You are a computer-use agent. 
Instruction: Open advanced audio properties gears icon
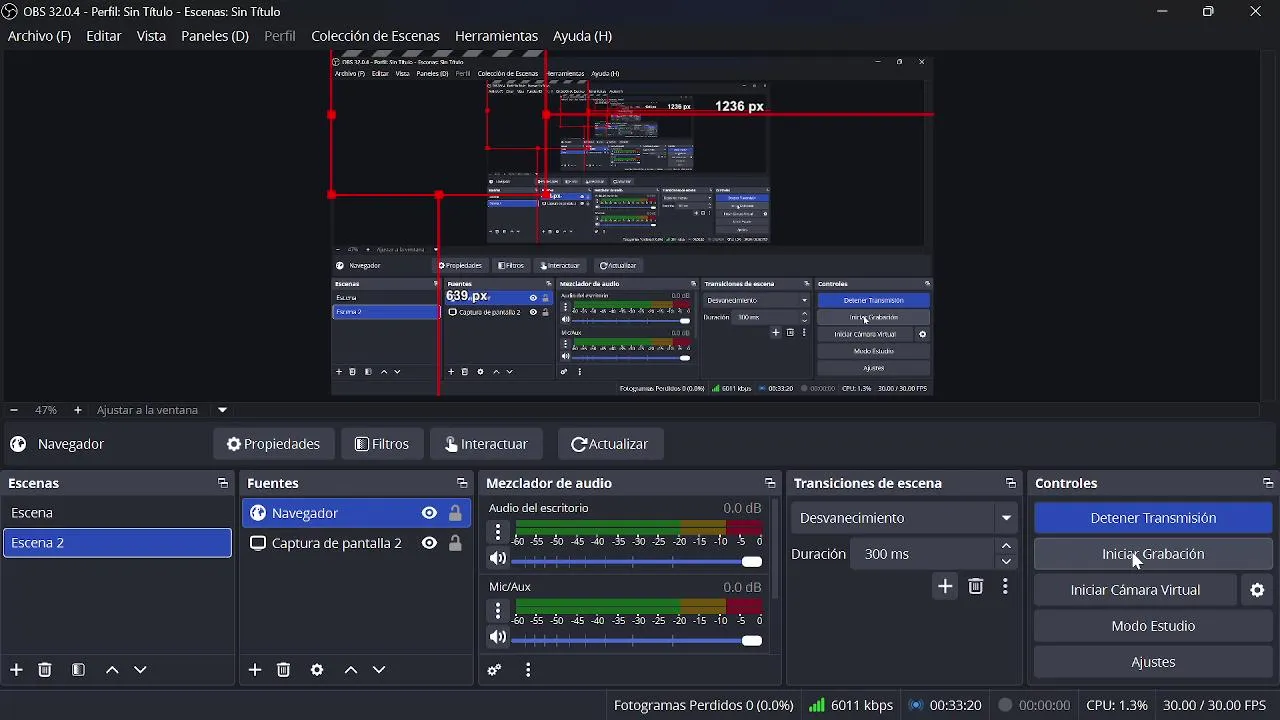[494, 670]
